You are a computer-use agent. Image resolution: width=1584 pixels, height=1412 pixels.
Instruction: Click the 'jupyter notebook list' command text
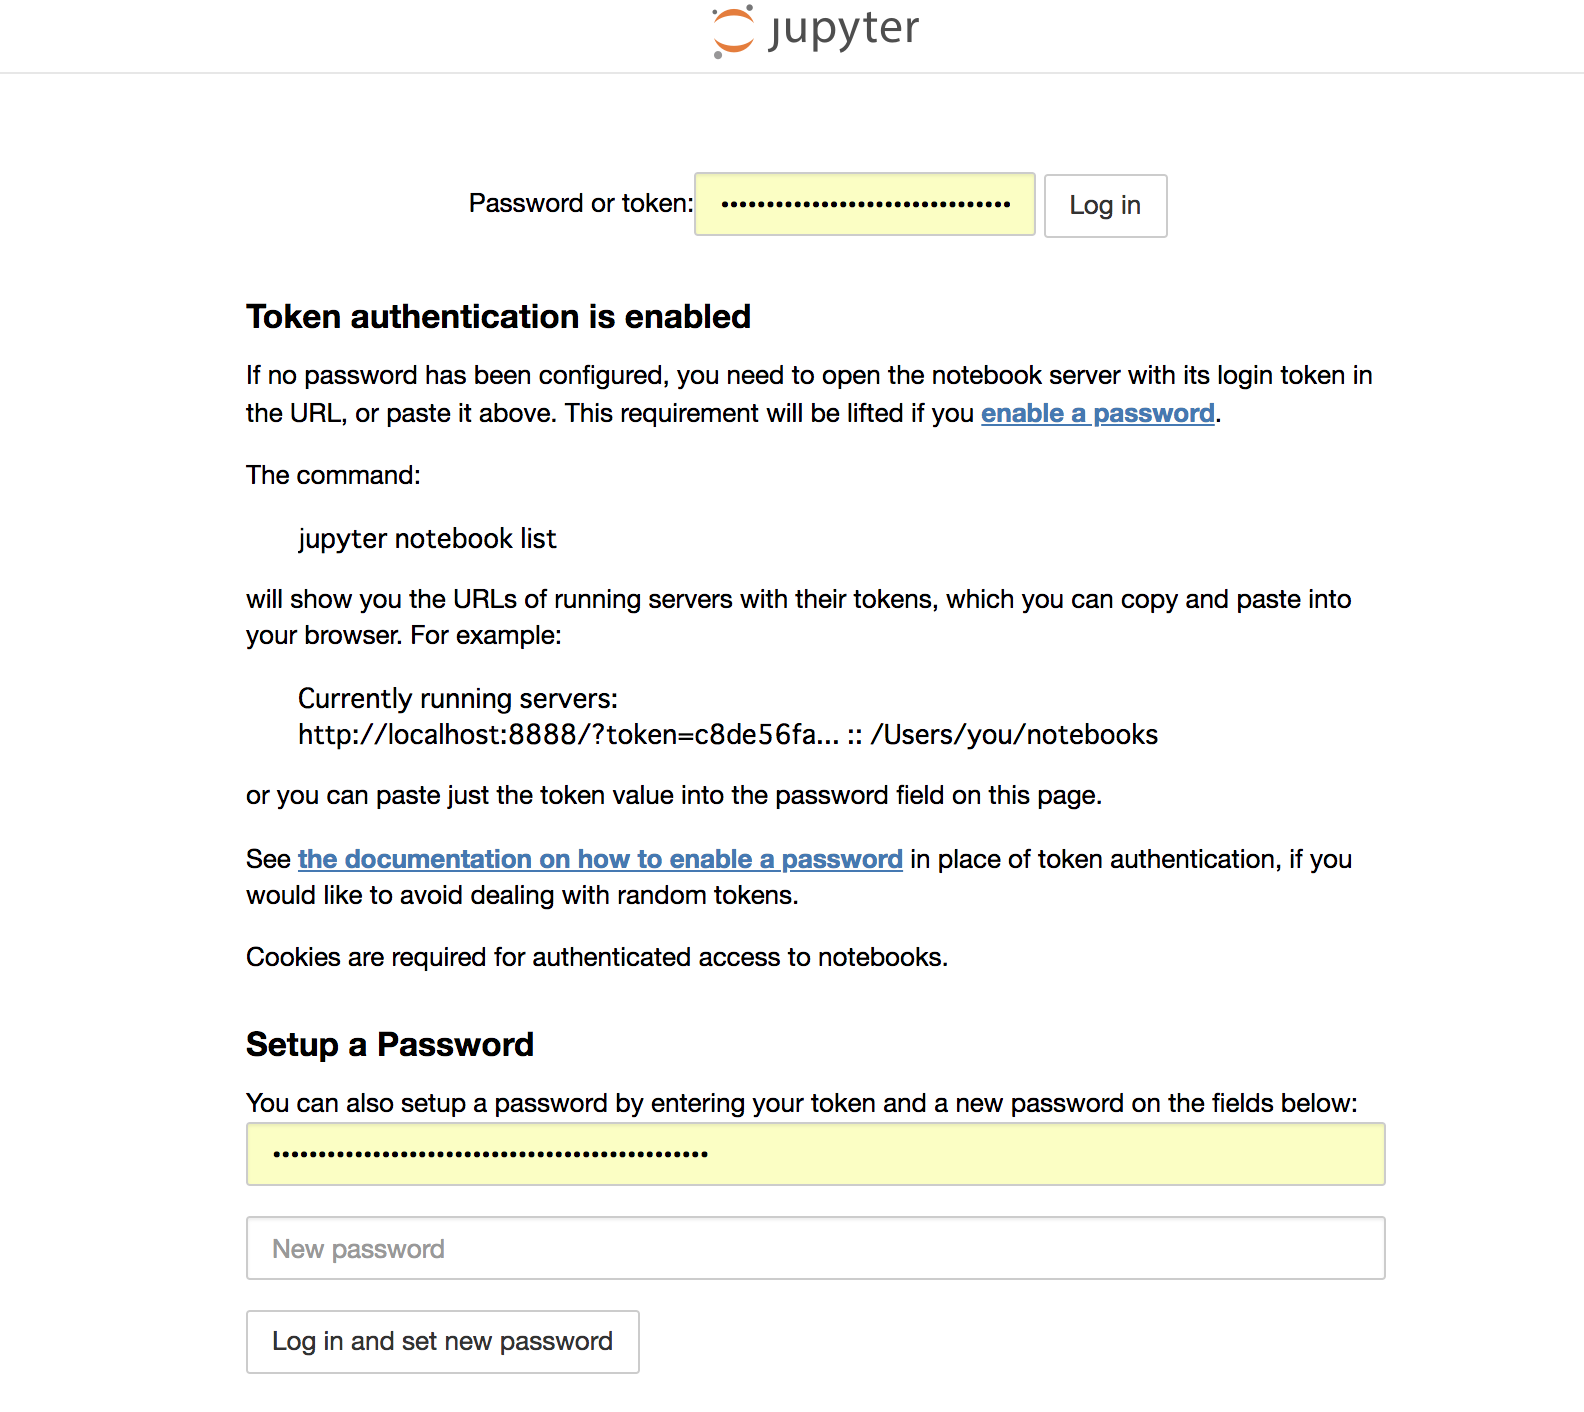[x=427, y=539]
